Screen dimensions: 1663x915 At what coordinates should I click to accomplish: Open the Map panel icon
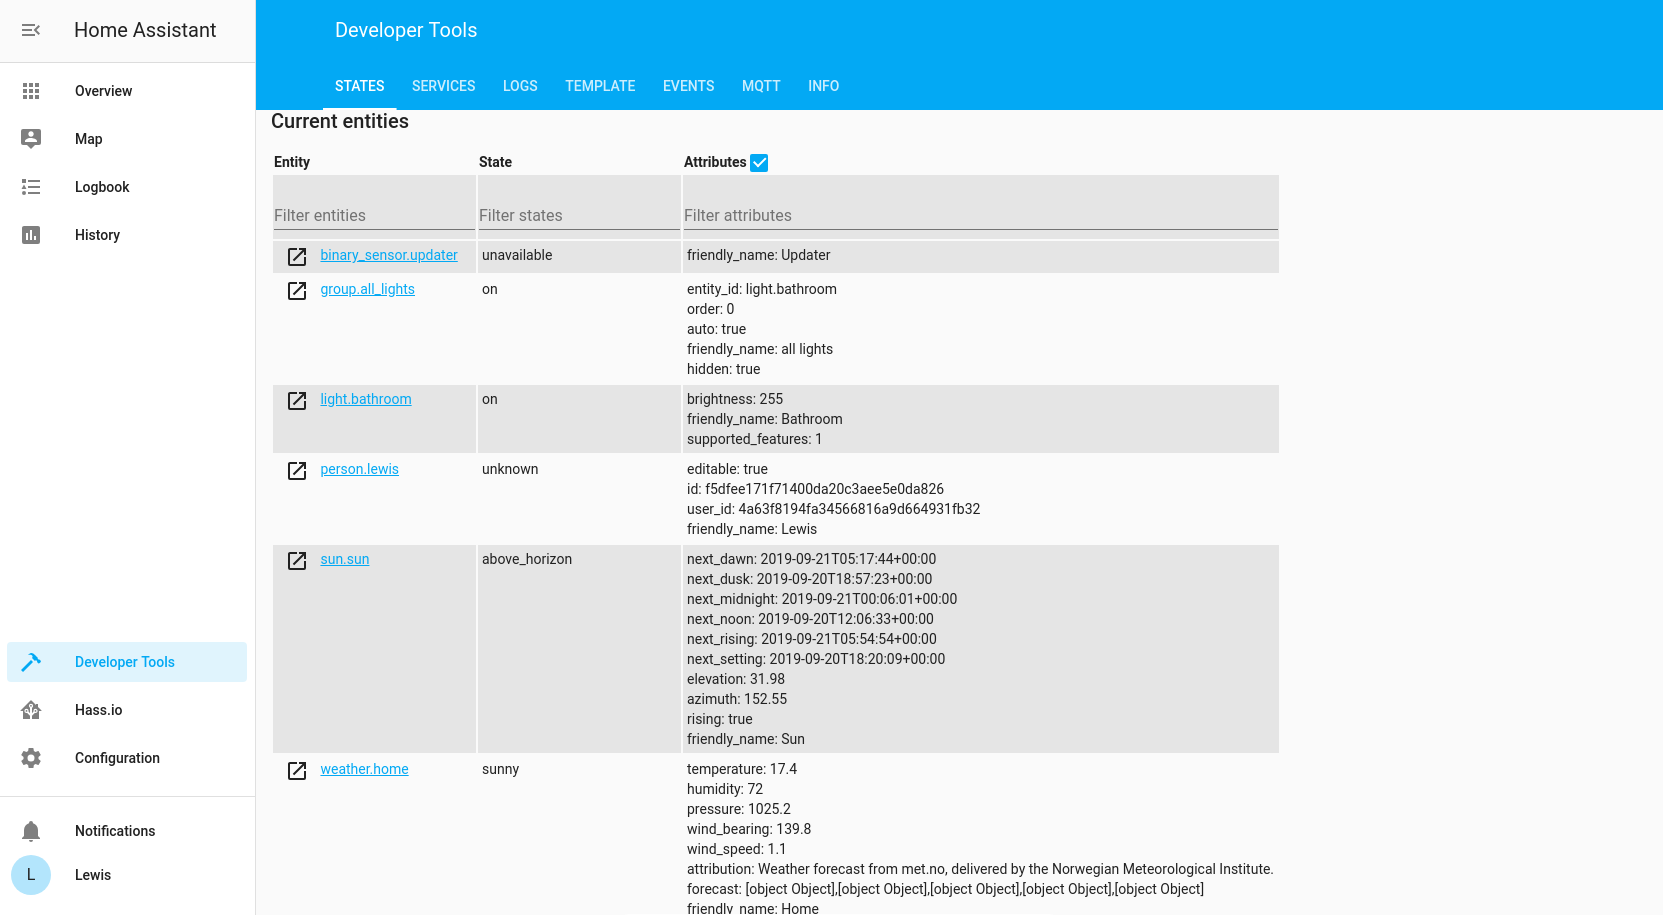click(31, 139)
